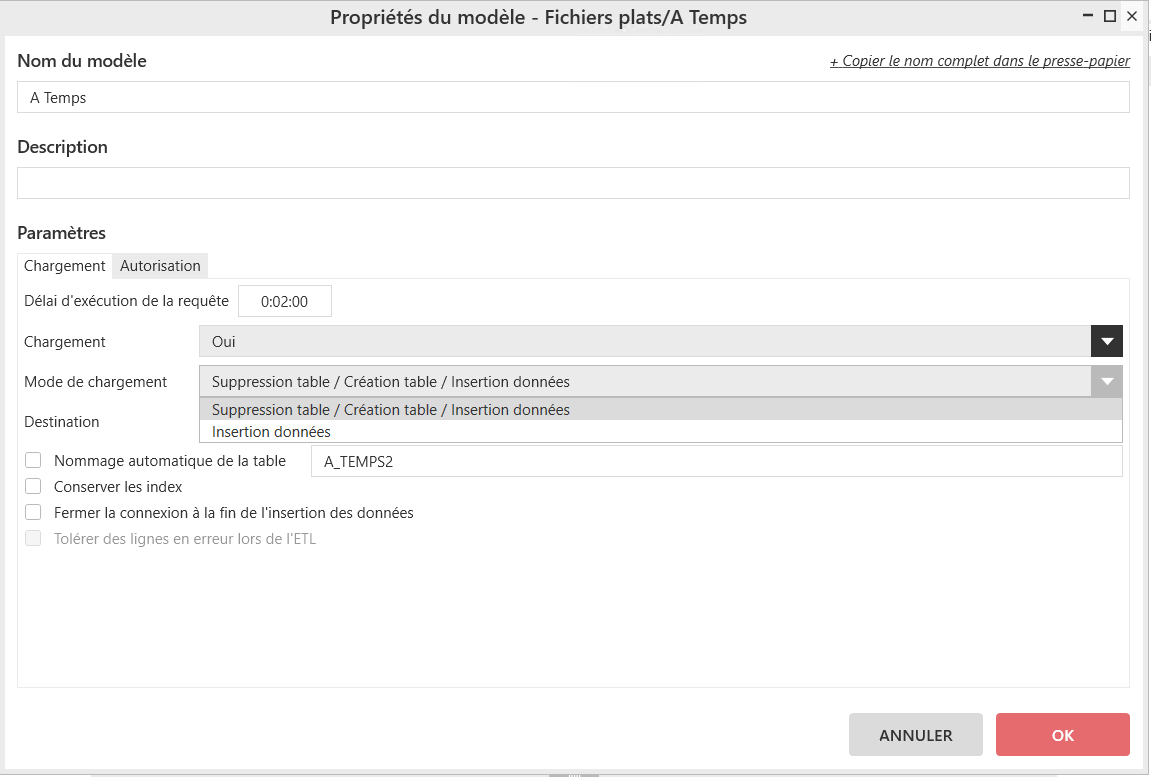Click the Tolérer des lignes en erreur checkbox
Screen dimensions: 1151x777
click(34, 539)
